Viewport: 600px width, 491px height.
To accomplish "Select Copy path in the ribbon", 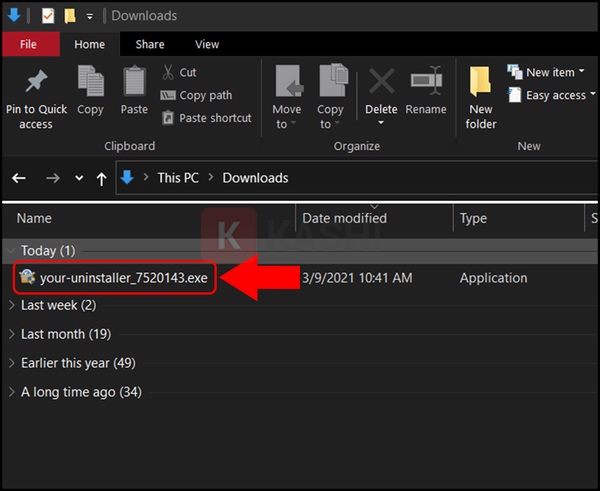I will tap(196, 95).
